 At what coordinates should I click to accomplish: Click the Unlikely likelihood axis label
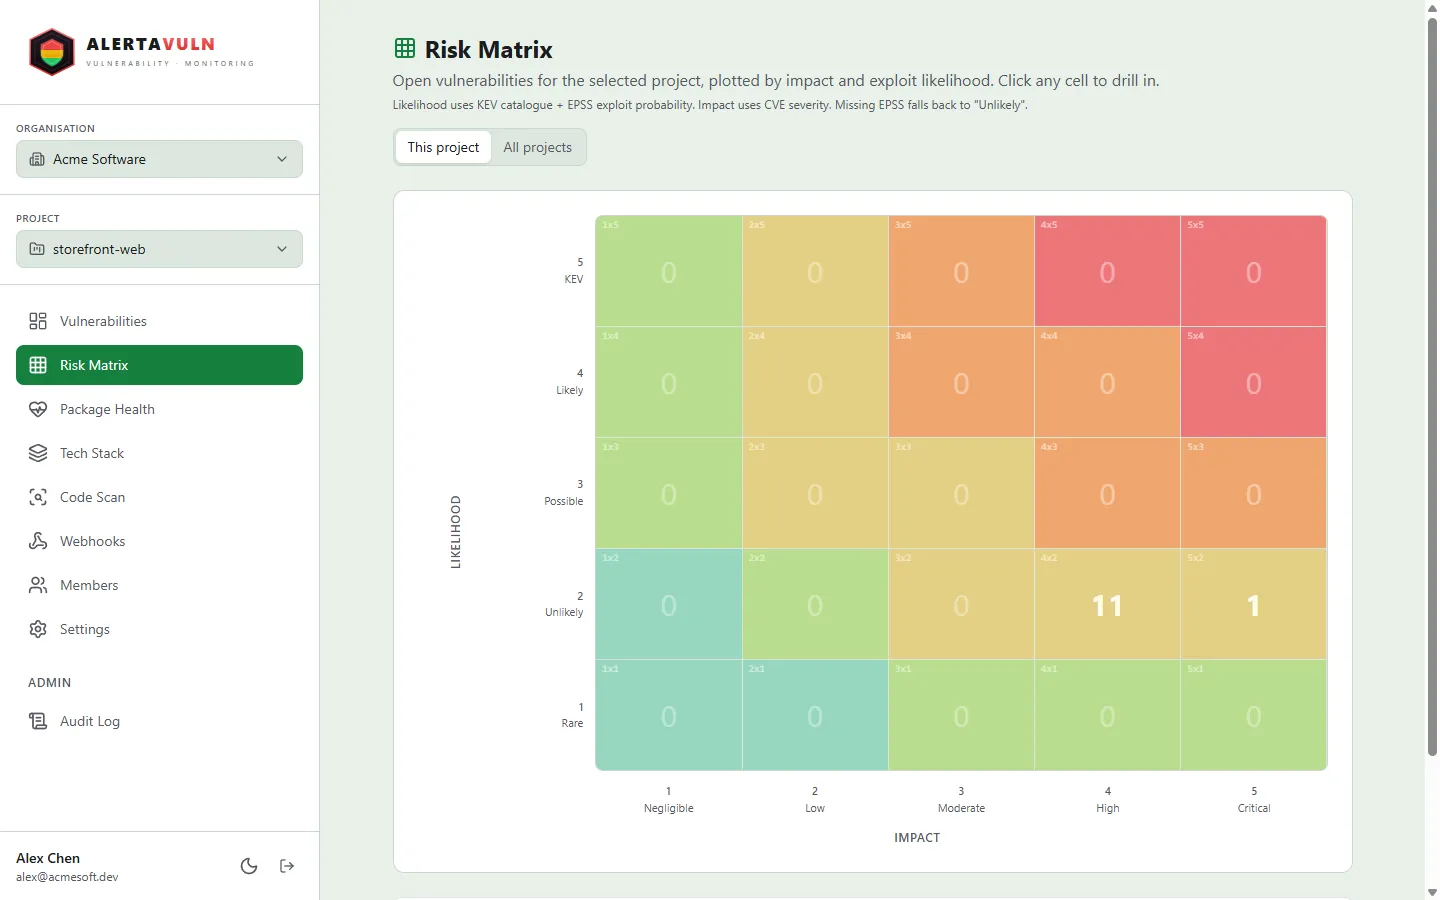pos(564,612)
